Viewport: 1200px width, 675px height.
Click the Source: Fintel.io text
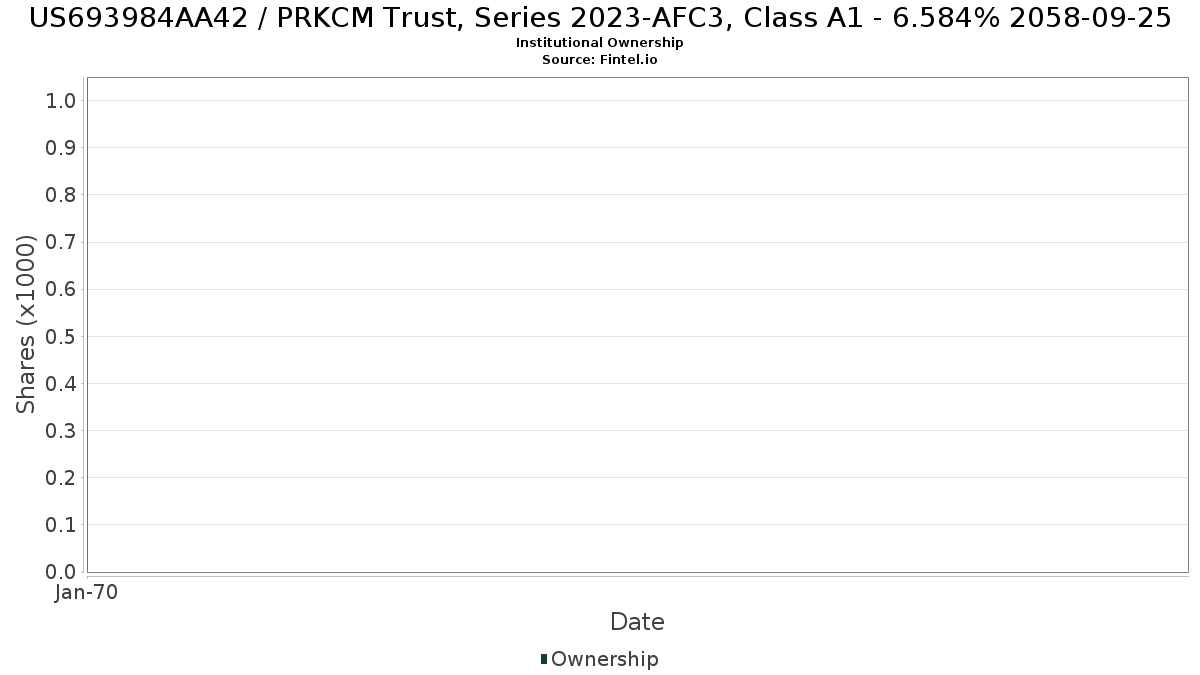point(600,60)
